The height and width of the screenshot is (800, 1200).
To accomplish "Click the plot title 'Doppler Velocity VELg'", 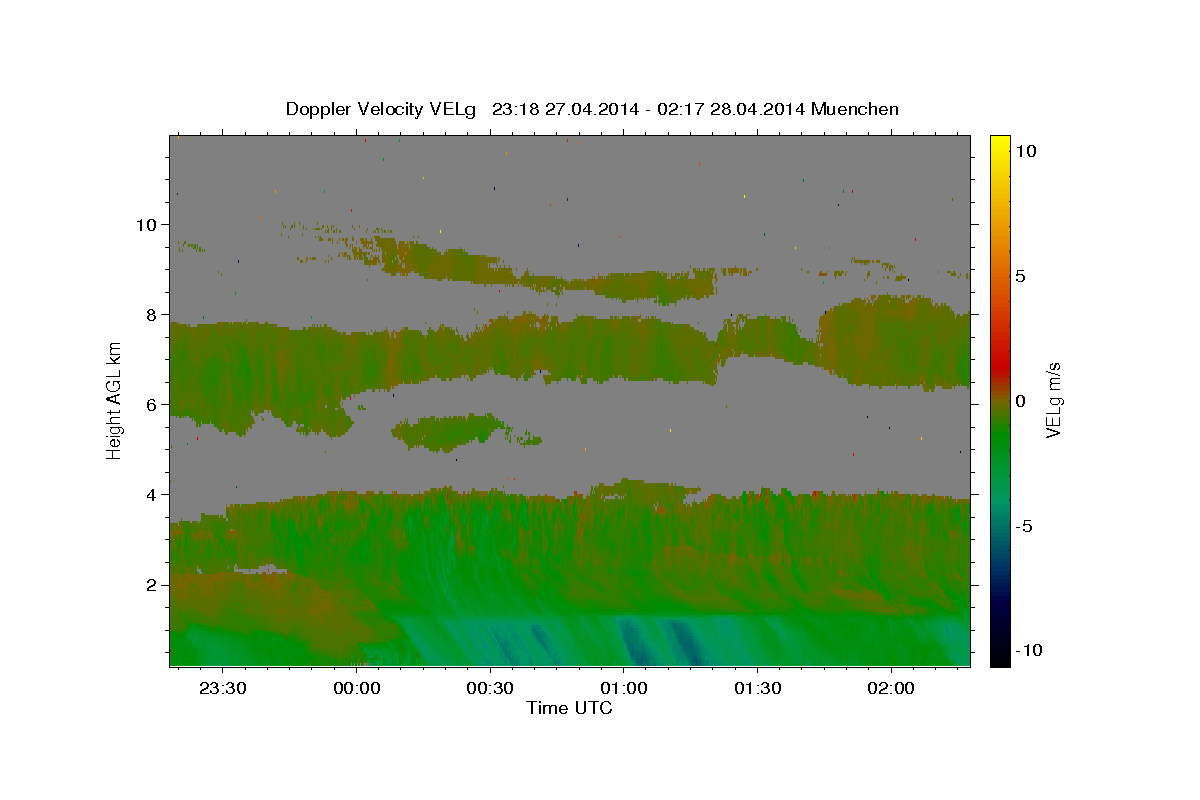I will pyautogui.click(x=381, y=109).
